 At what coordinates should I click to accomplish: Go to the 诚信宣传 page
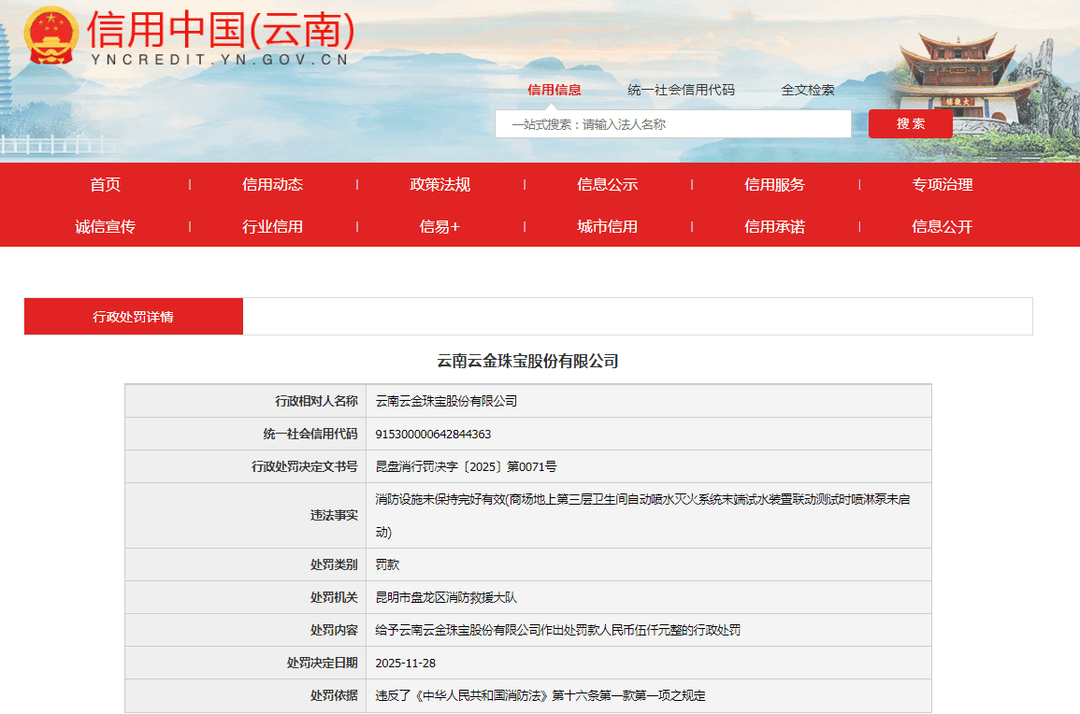click(x=105, y=227)
